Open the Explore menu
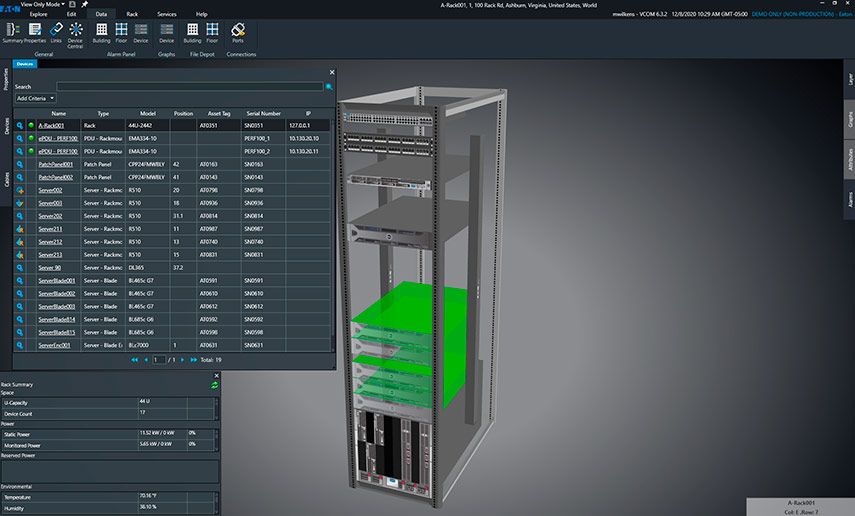The image size is (855, 516). (x=38, y=14)
